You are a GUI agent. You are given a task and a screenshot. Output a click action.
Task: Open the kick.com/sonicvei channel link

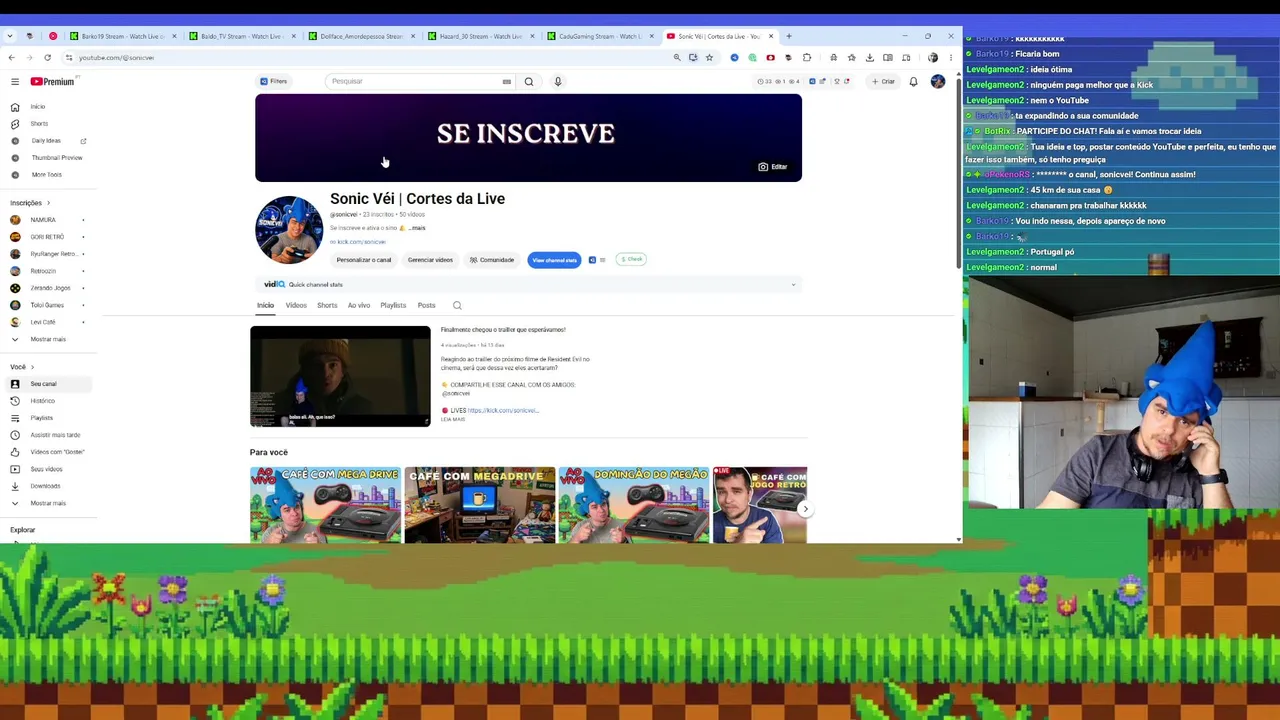pyautogui.click(x=361, y=242)
